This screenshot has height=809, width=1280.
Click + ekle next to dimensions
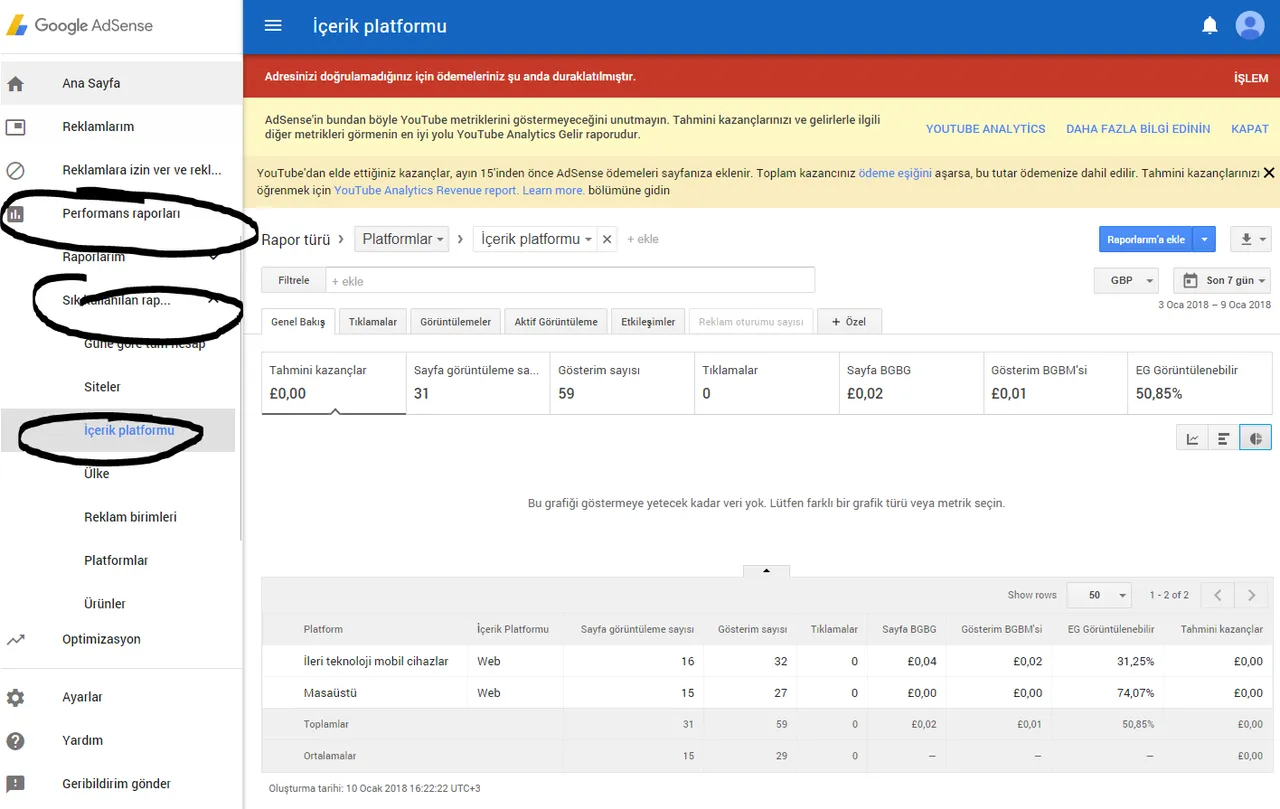(643, 239)
